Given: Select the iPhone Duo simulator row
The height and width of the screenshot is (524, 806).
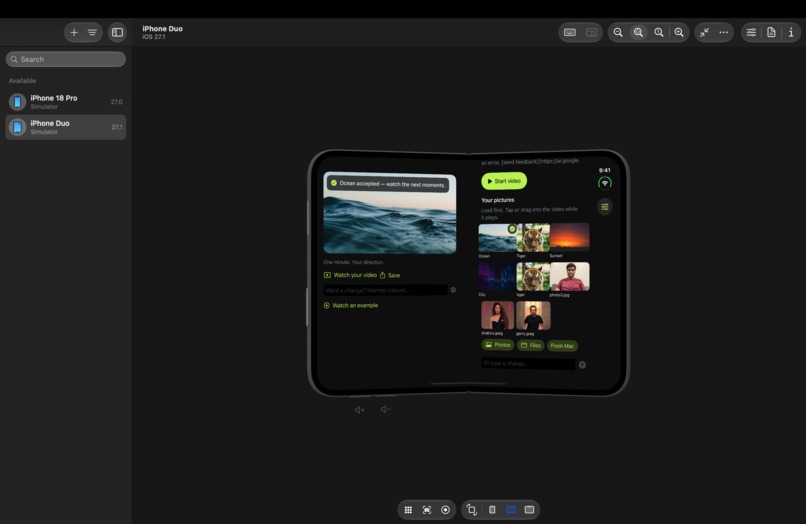Looking at the screenshot, I should tap(66, 127).
